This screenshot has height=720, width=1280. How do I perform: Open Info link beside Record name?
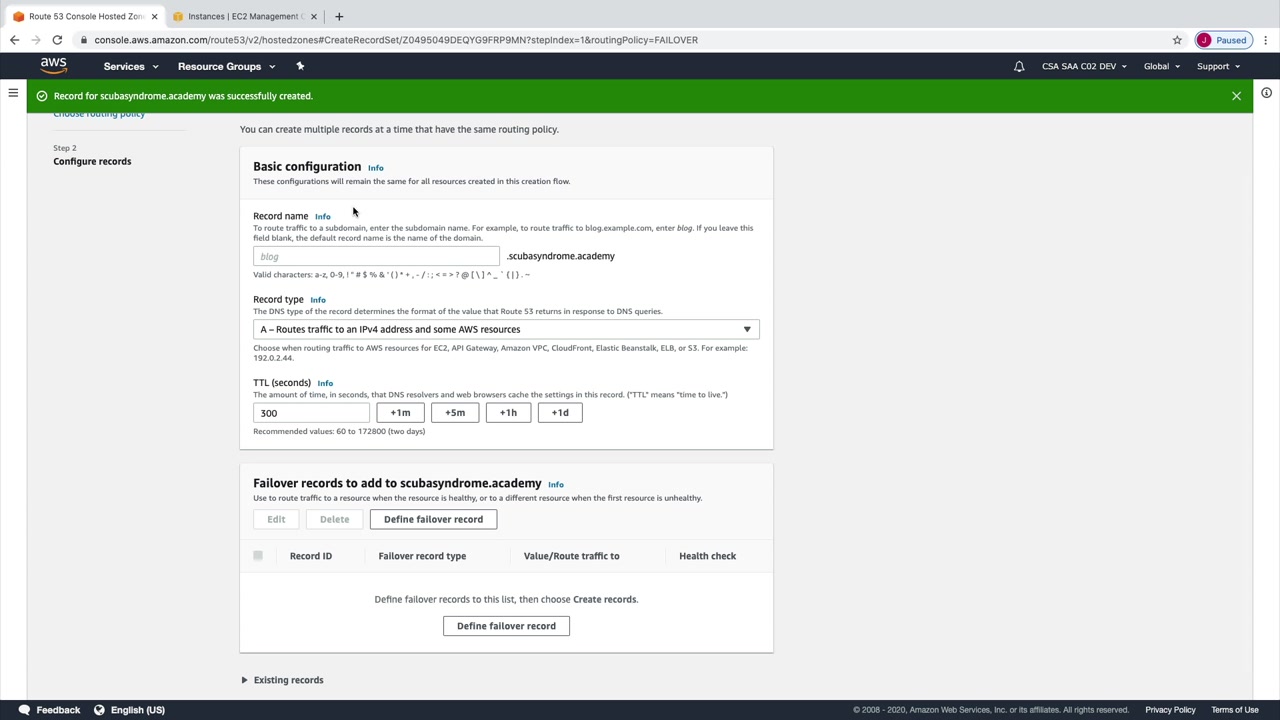tap(323, 217)
